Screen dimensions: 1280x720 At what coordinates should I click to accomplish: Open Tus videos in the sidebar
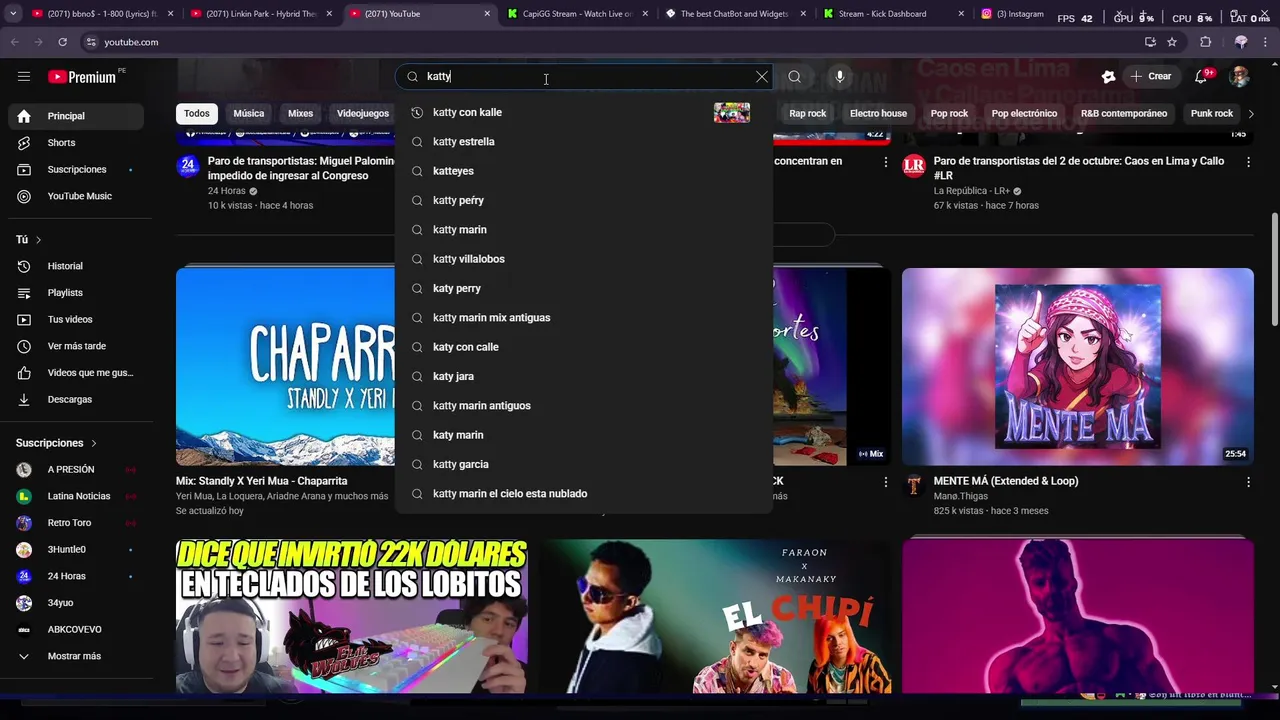77,319
